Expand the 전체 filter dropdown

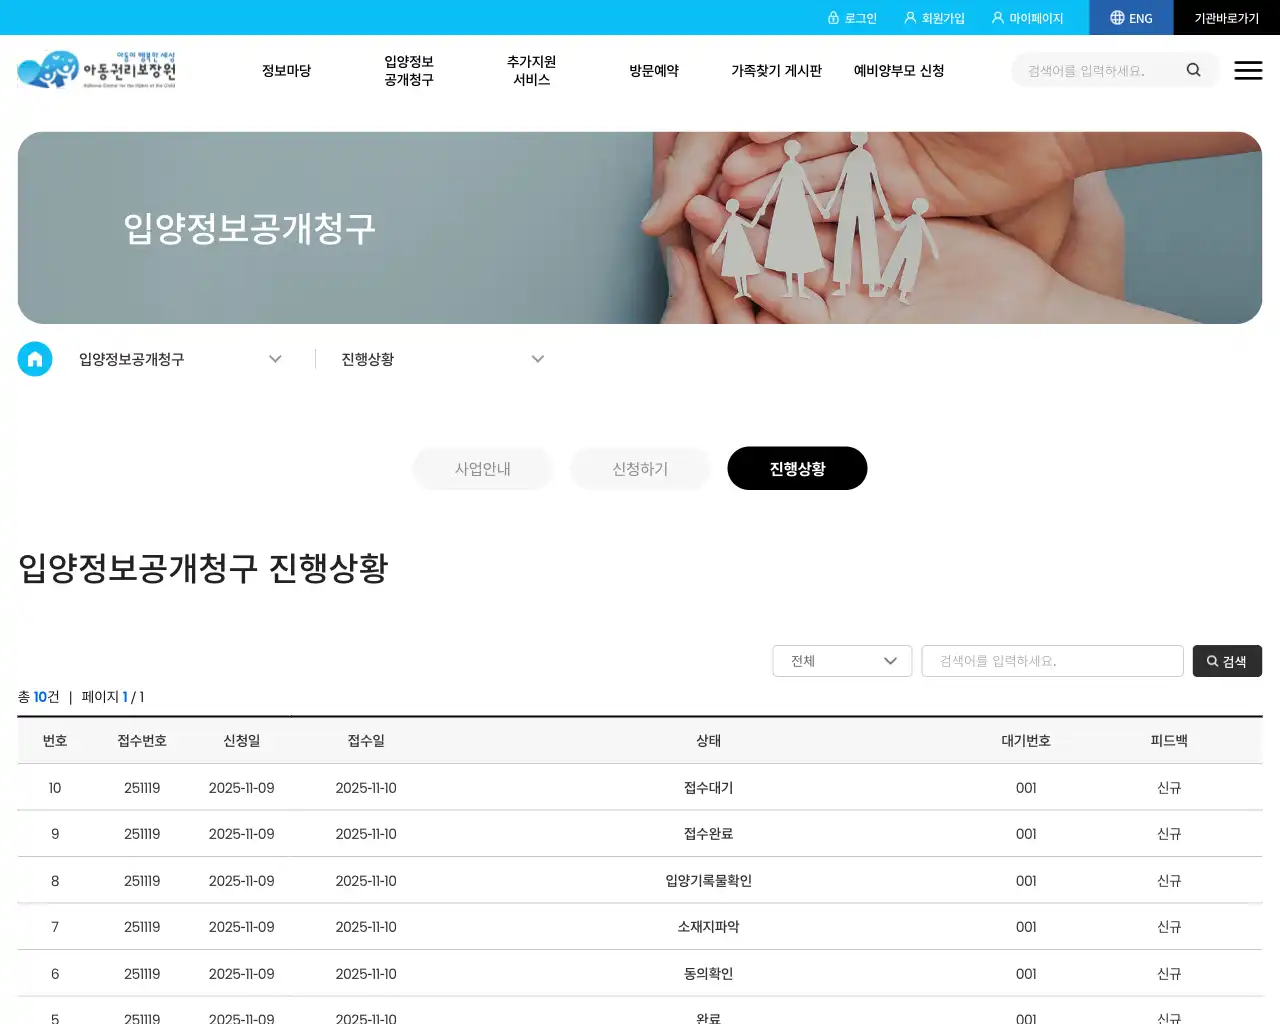tap(841, 661)
